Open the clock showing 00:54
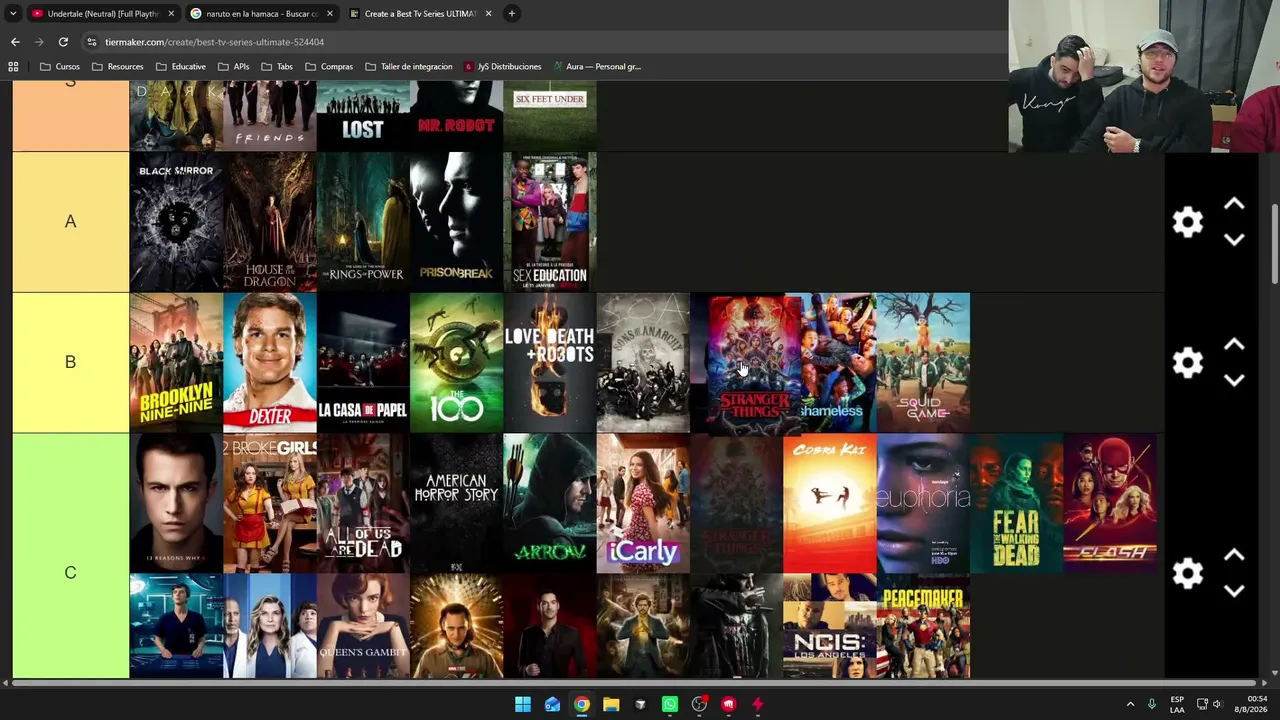 click(1249, 704)
